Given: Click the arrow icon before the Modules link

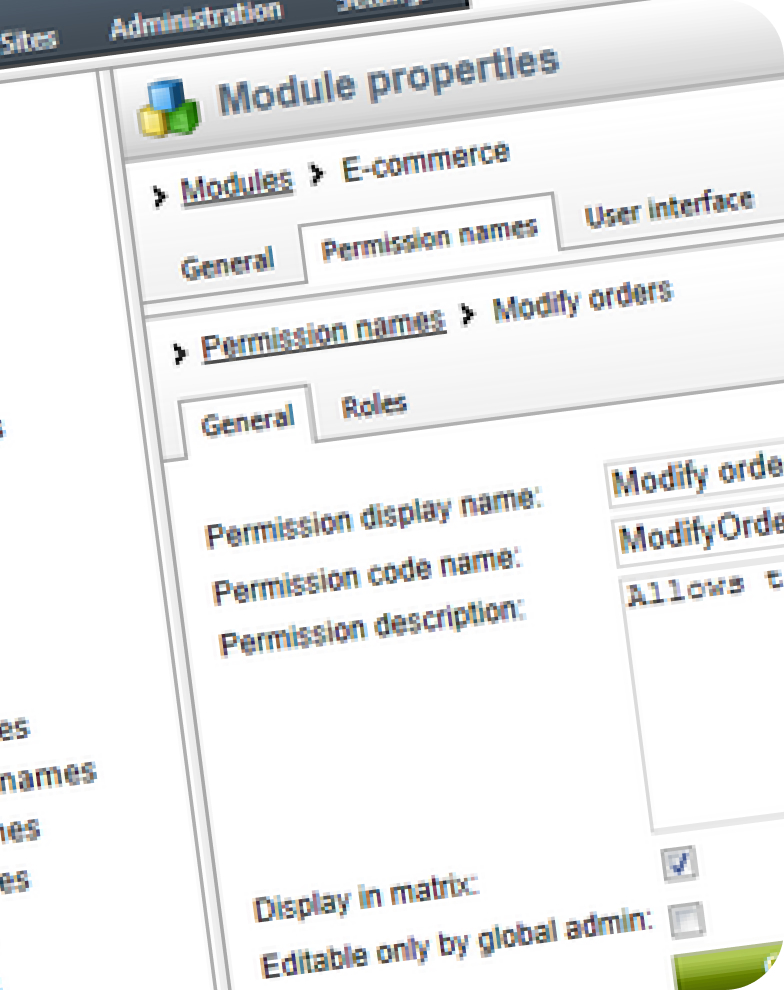Looking at the screenshot, I should [x=160, y=195].
